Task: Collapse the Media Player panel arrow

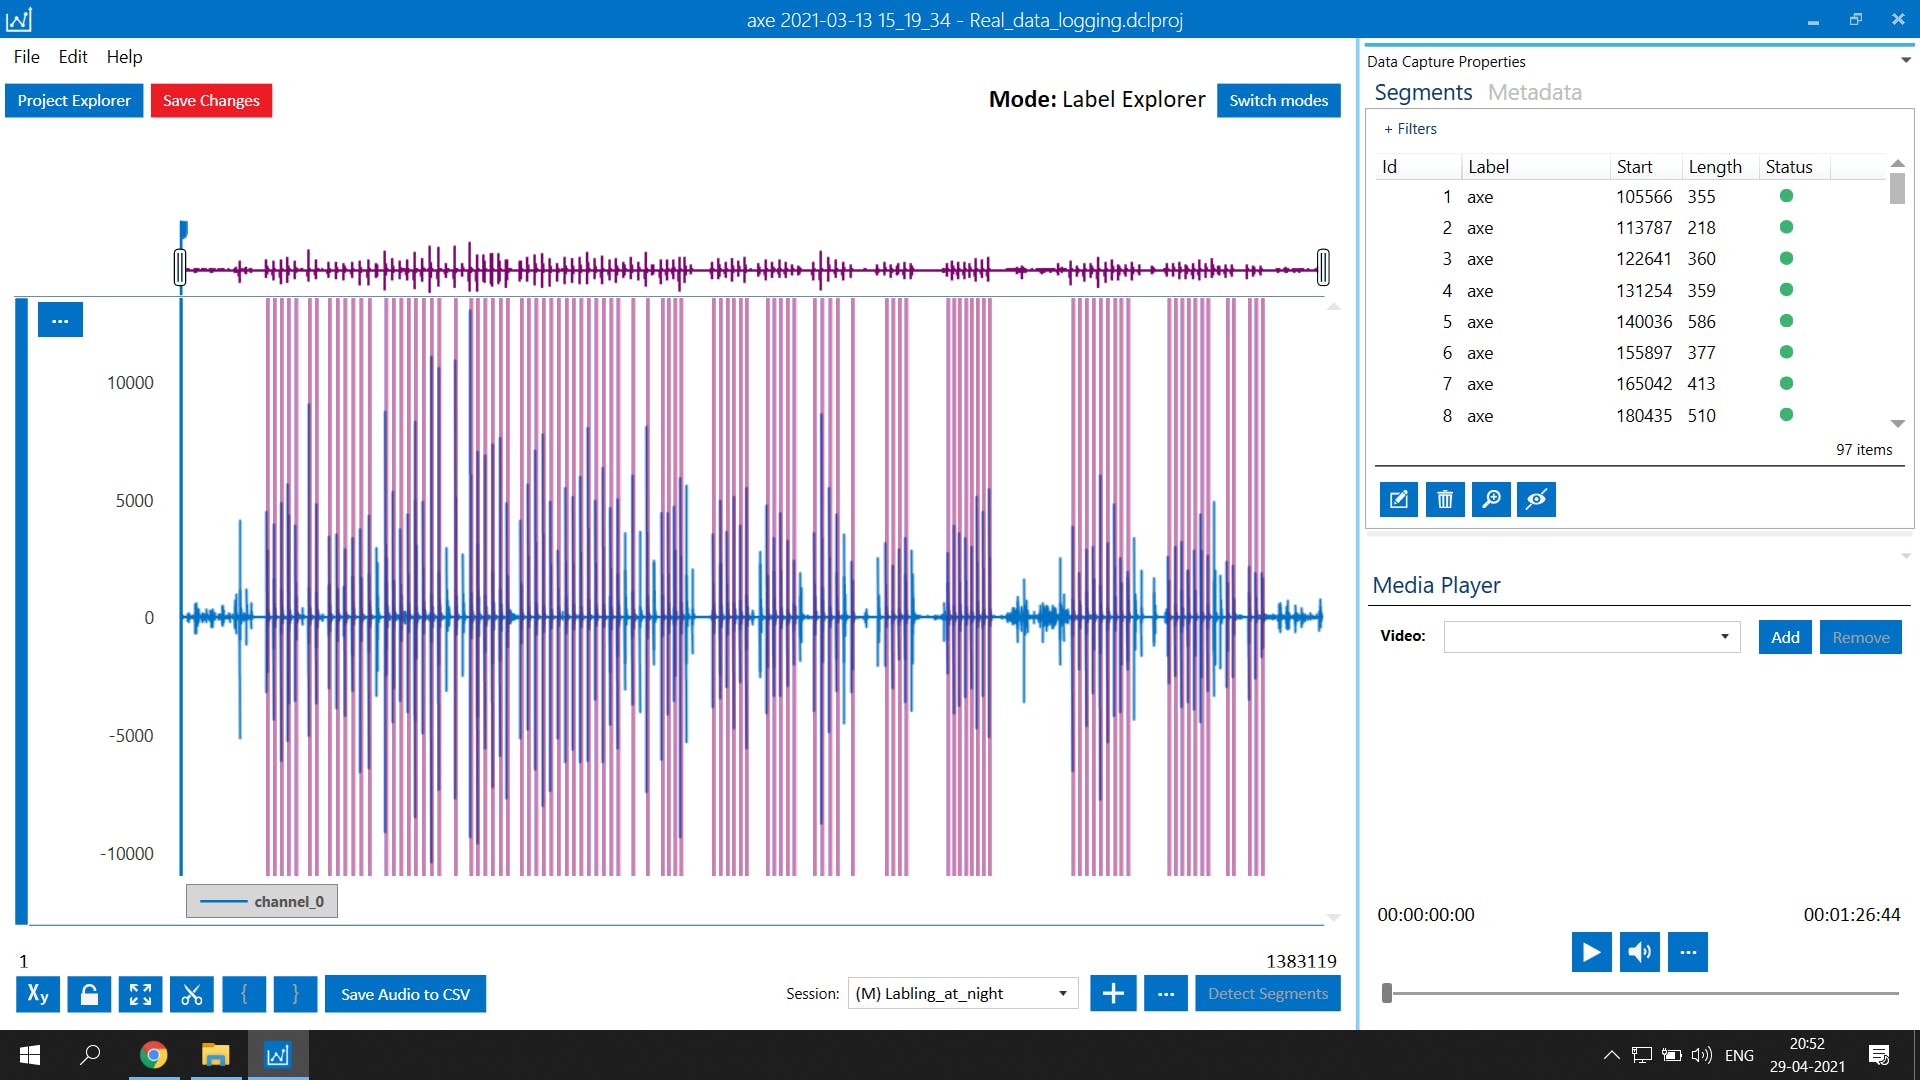Action: [x=1905, y=556]
